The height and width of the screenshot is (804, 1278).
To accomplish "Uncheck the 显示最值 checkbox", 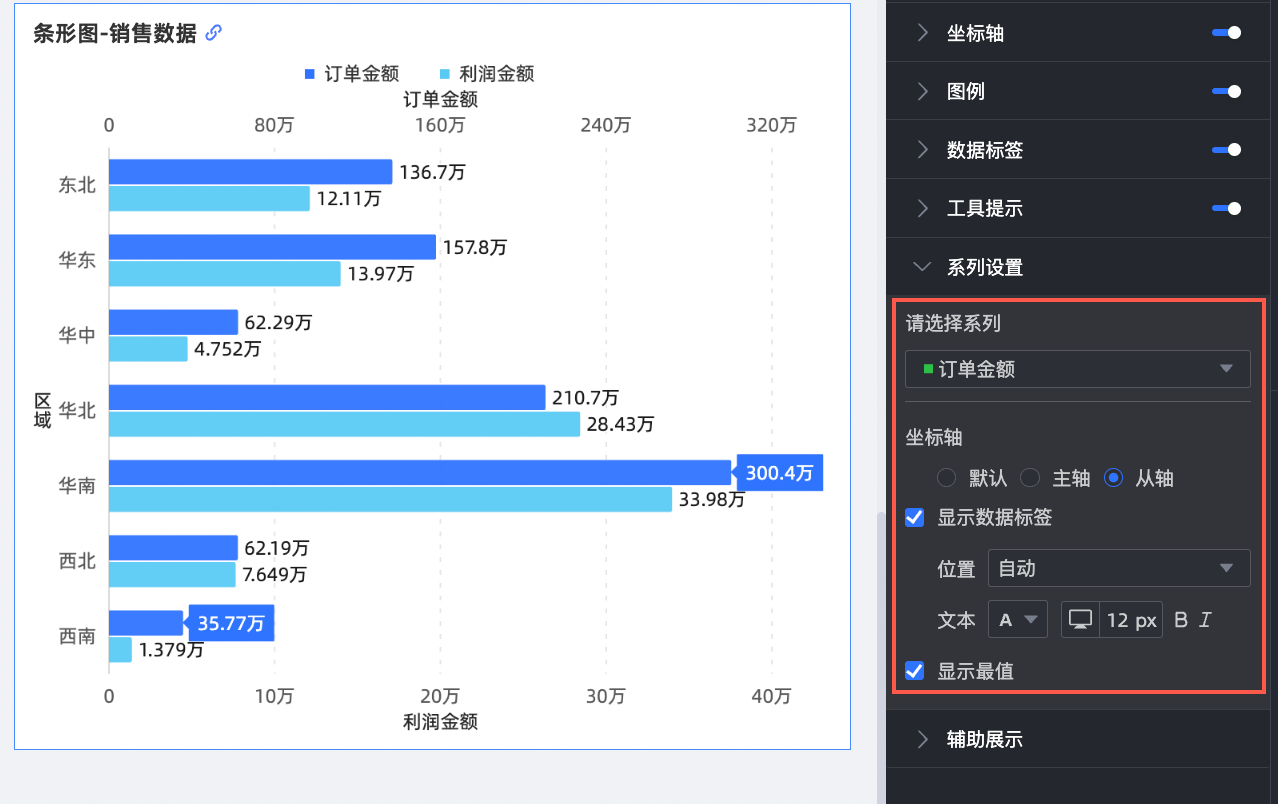I will [x=914, y=671].
